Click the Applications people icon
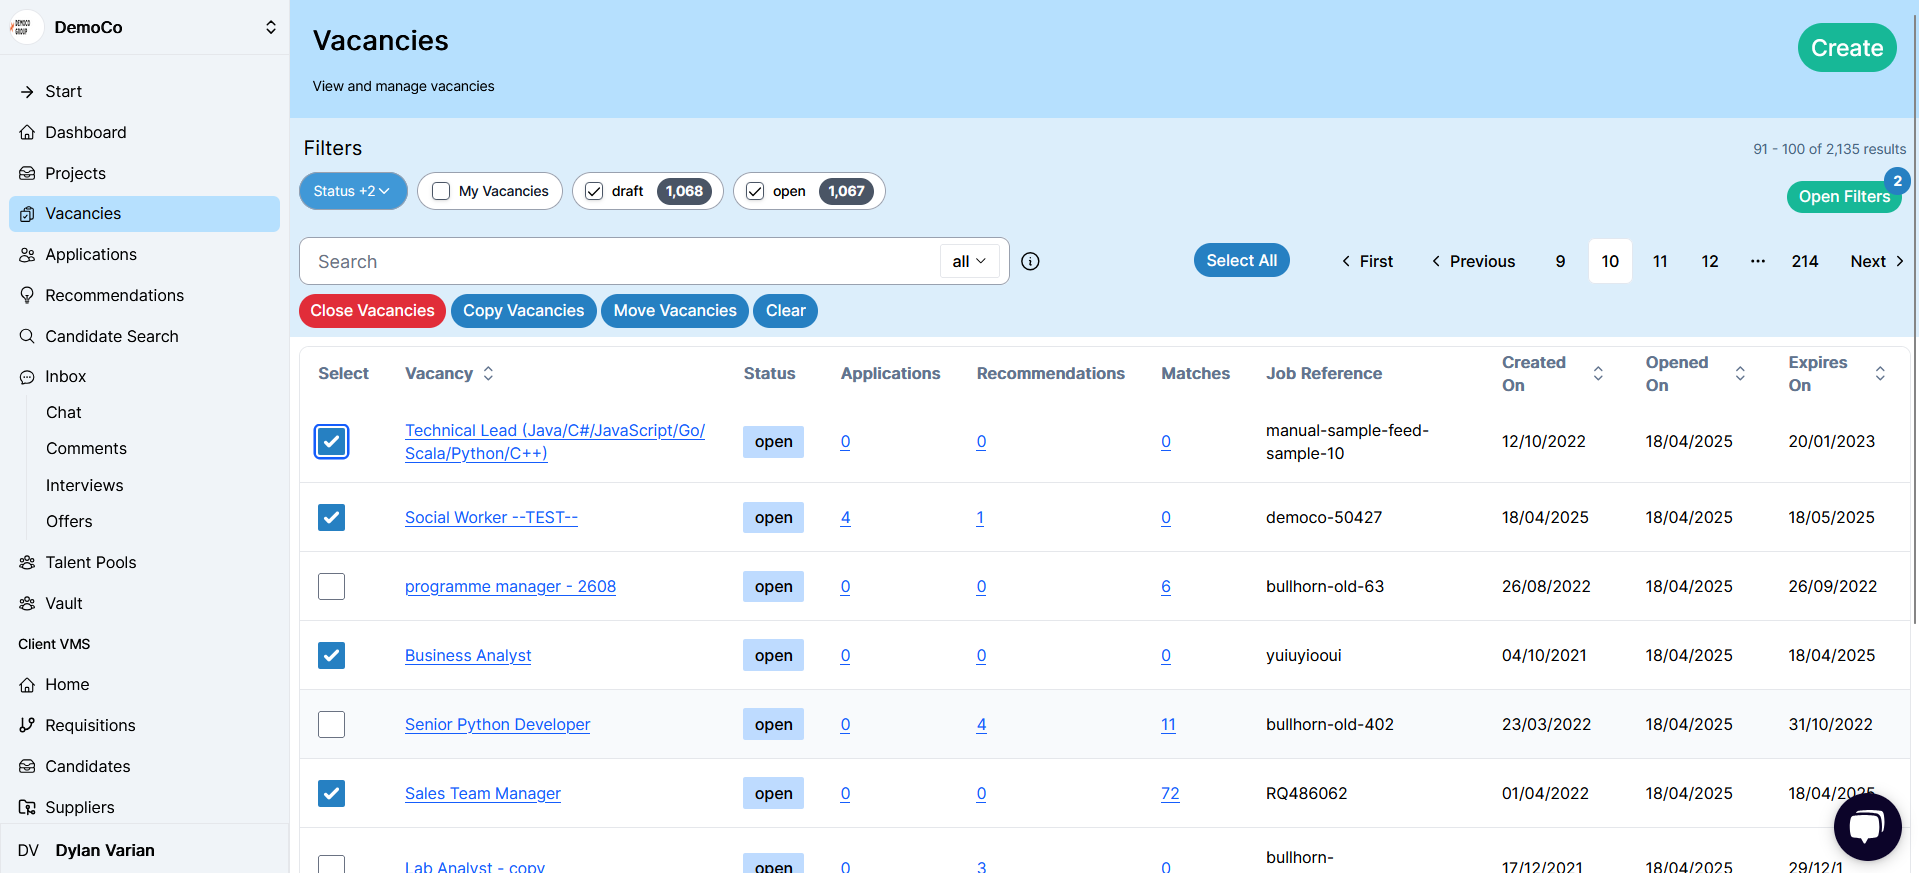 27,255
